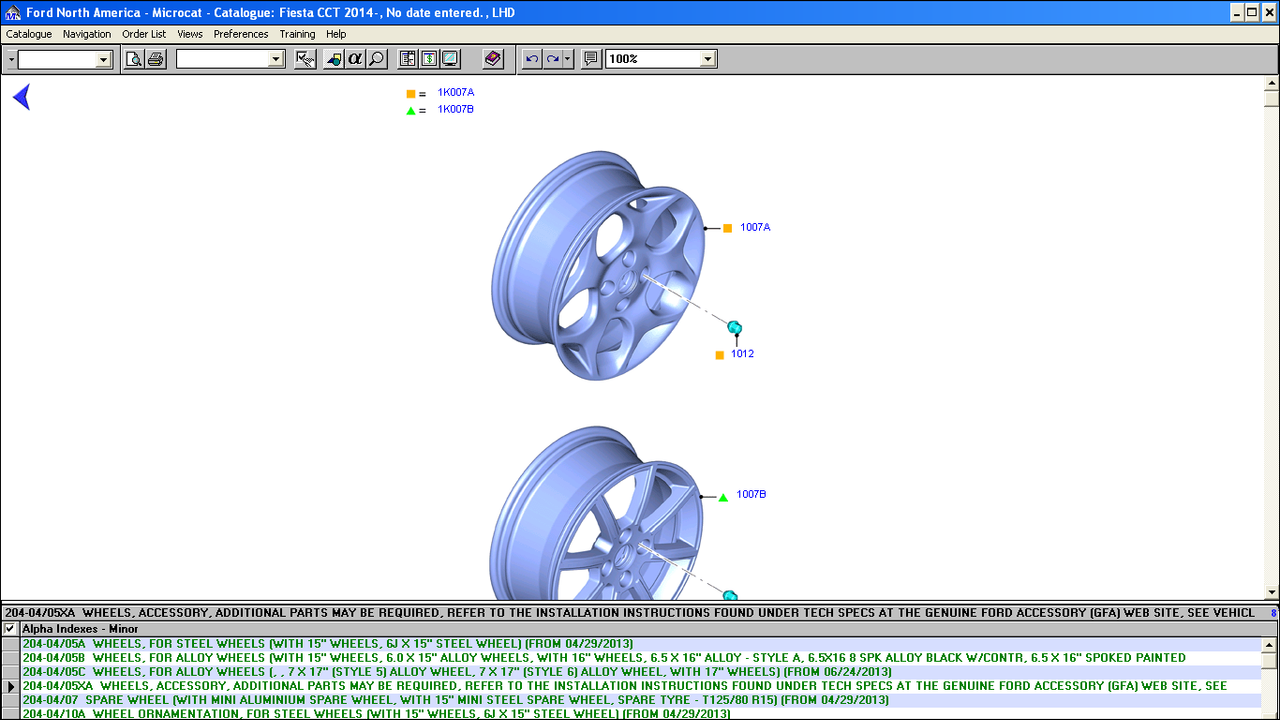
Task: Click the index list scrollbar up arrow
Action: pos(1270,646)
